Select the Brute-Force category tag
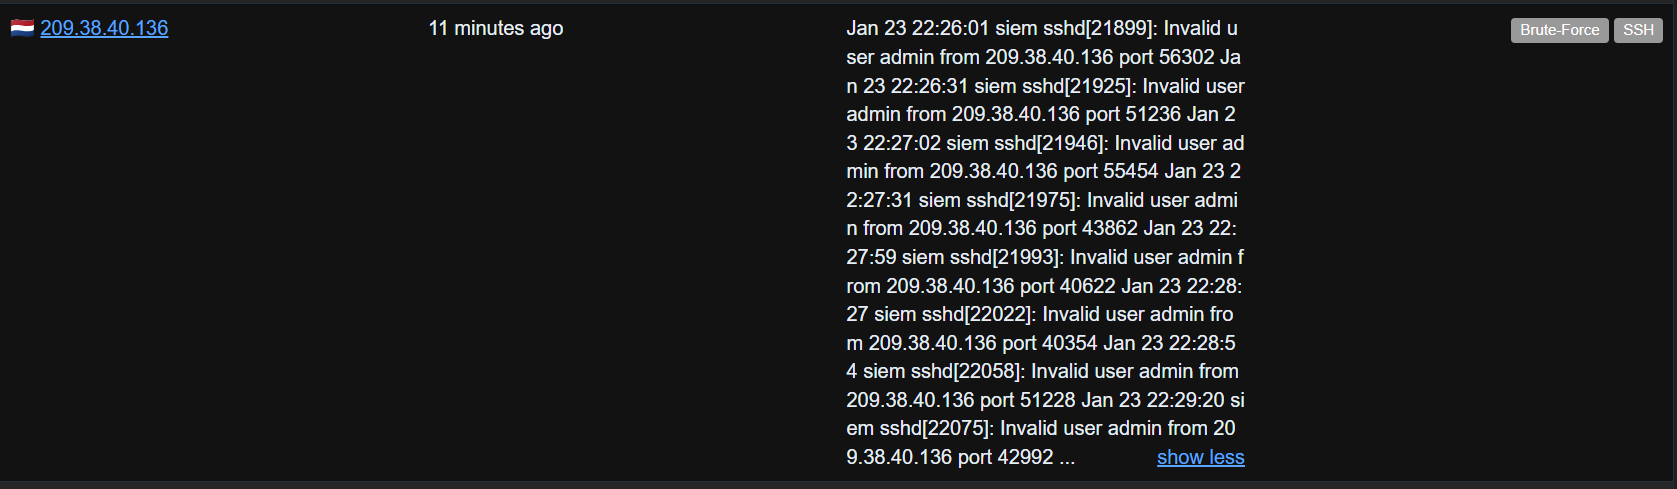This screenshot has height=489, width=1677. (1559, 30)
